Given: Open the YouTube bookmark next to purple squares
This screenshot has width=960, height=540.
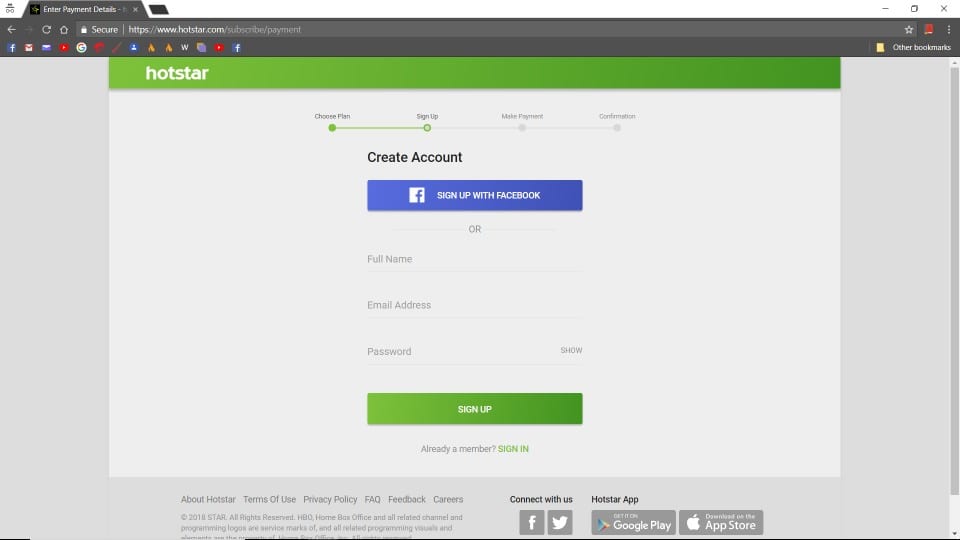Looking at the screenshot, I should [x=219, y=47].
